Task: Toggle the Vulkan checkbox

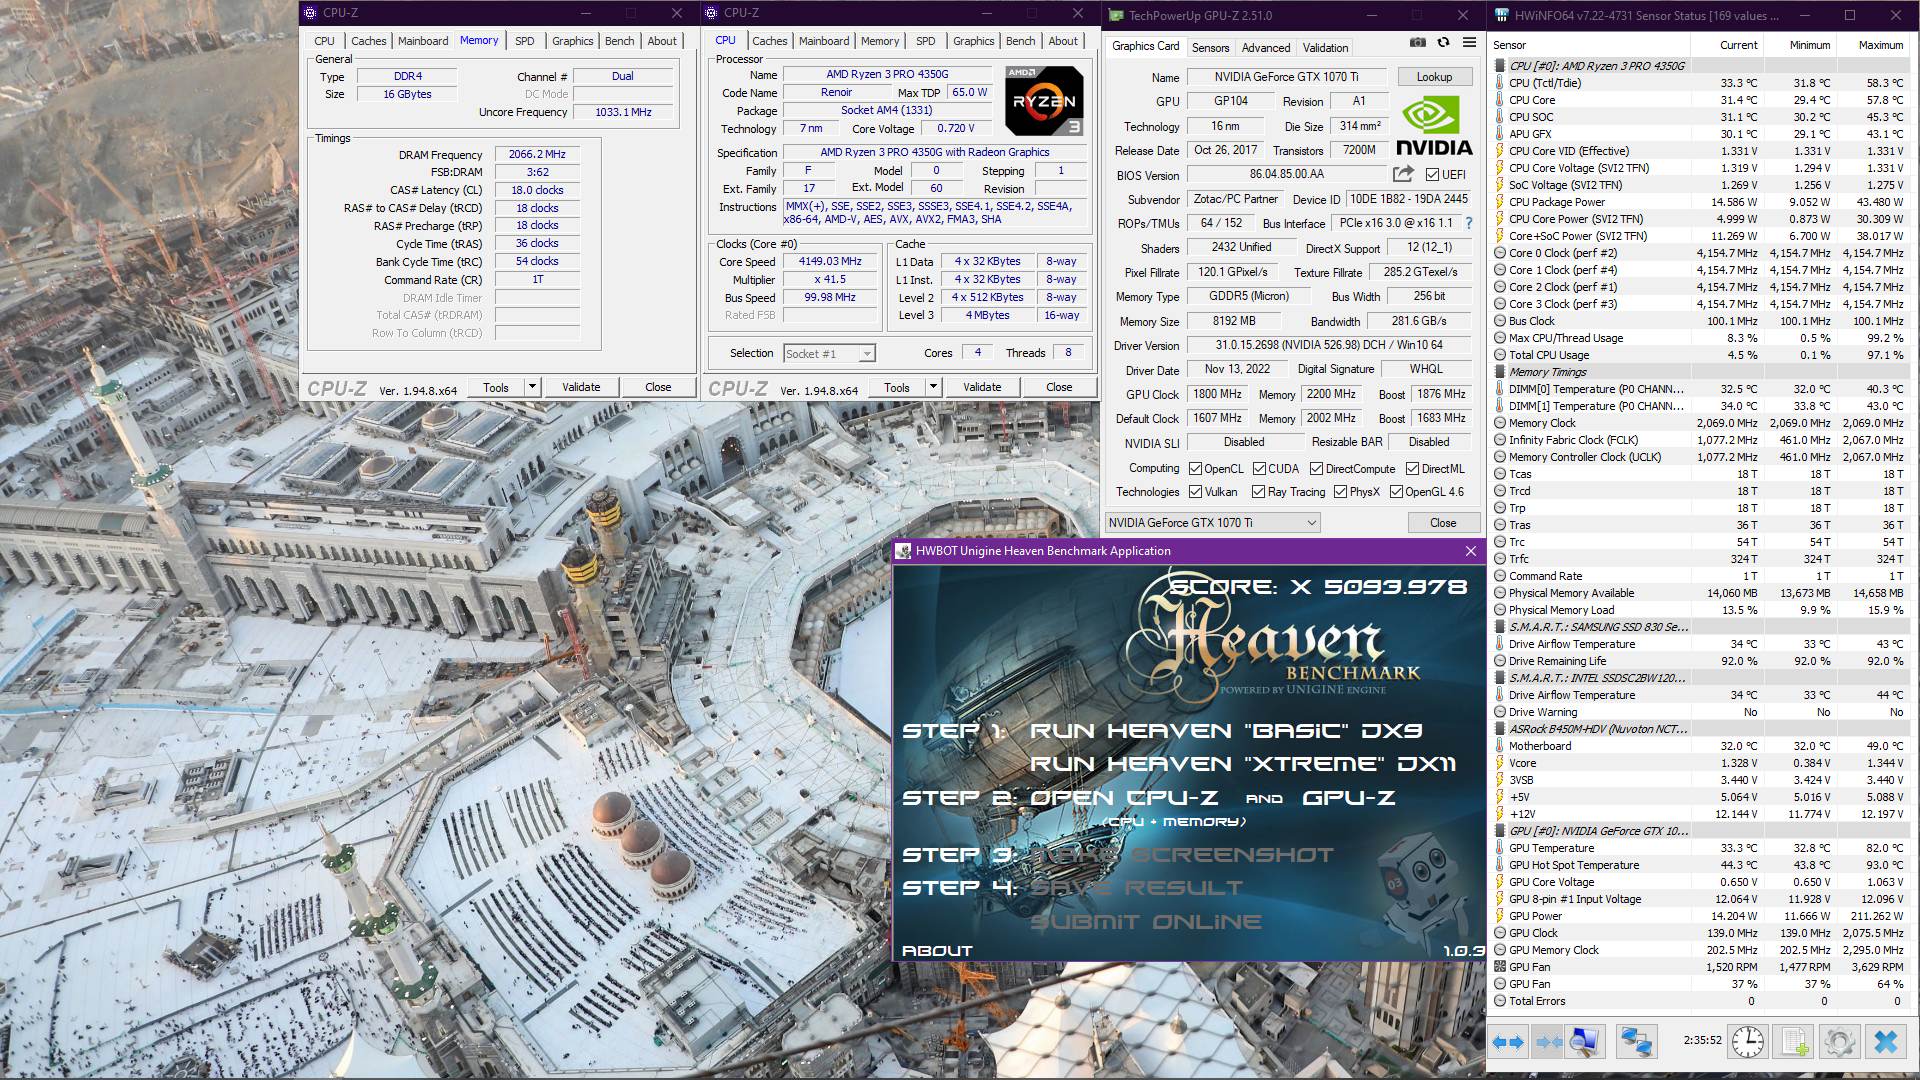Action: pyautogui.click(x=1195, y=492)
